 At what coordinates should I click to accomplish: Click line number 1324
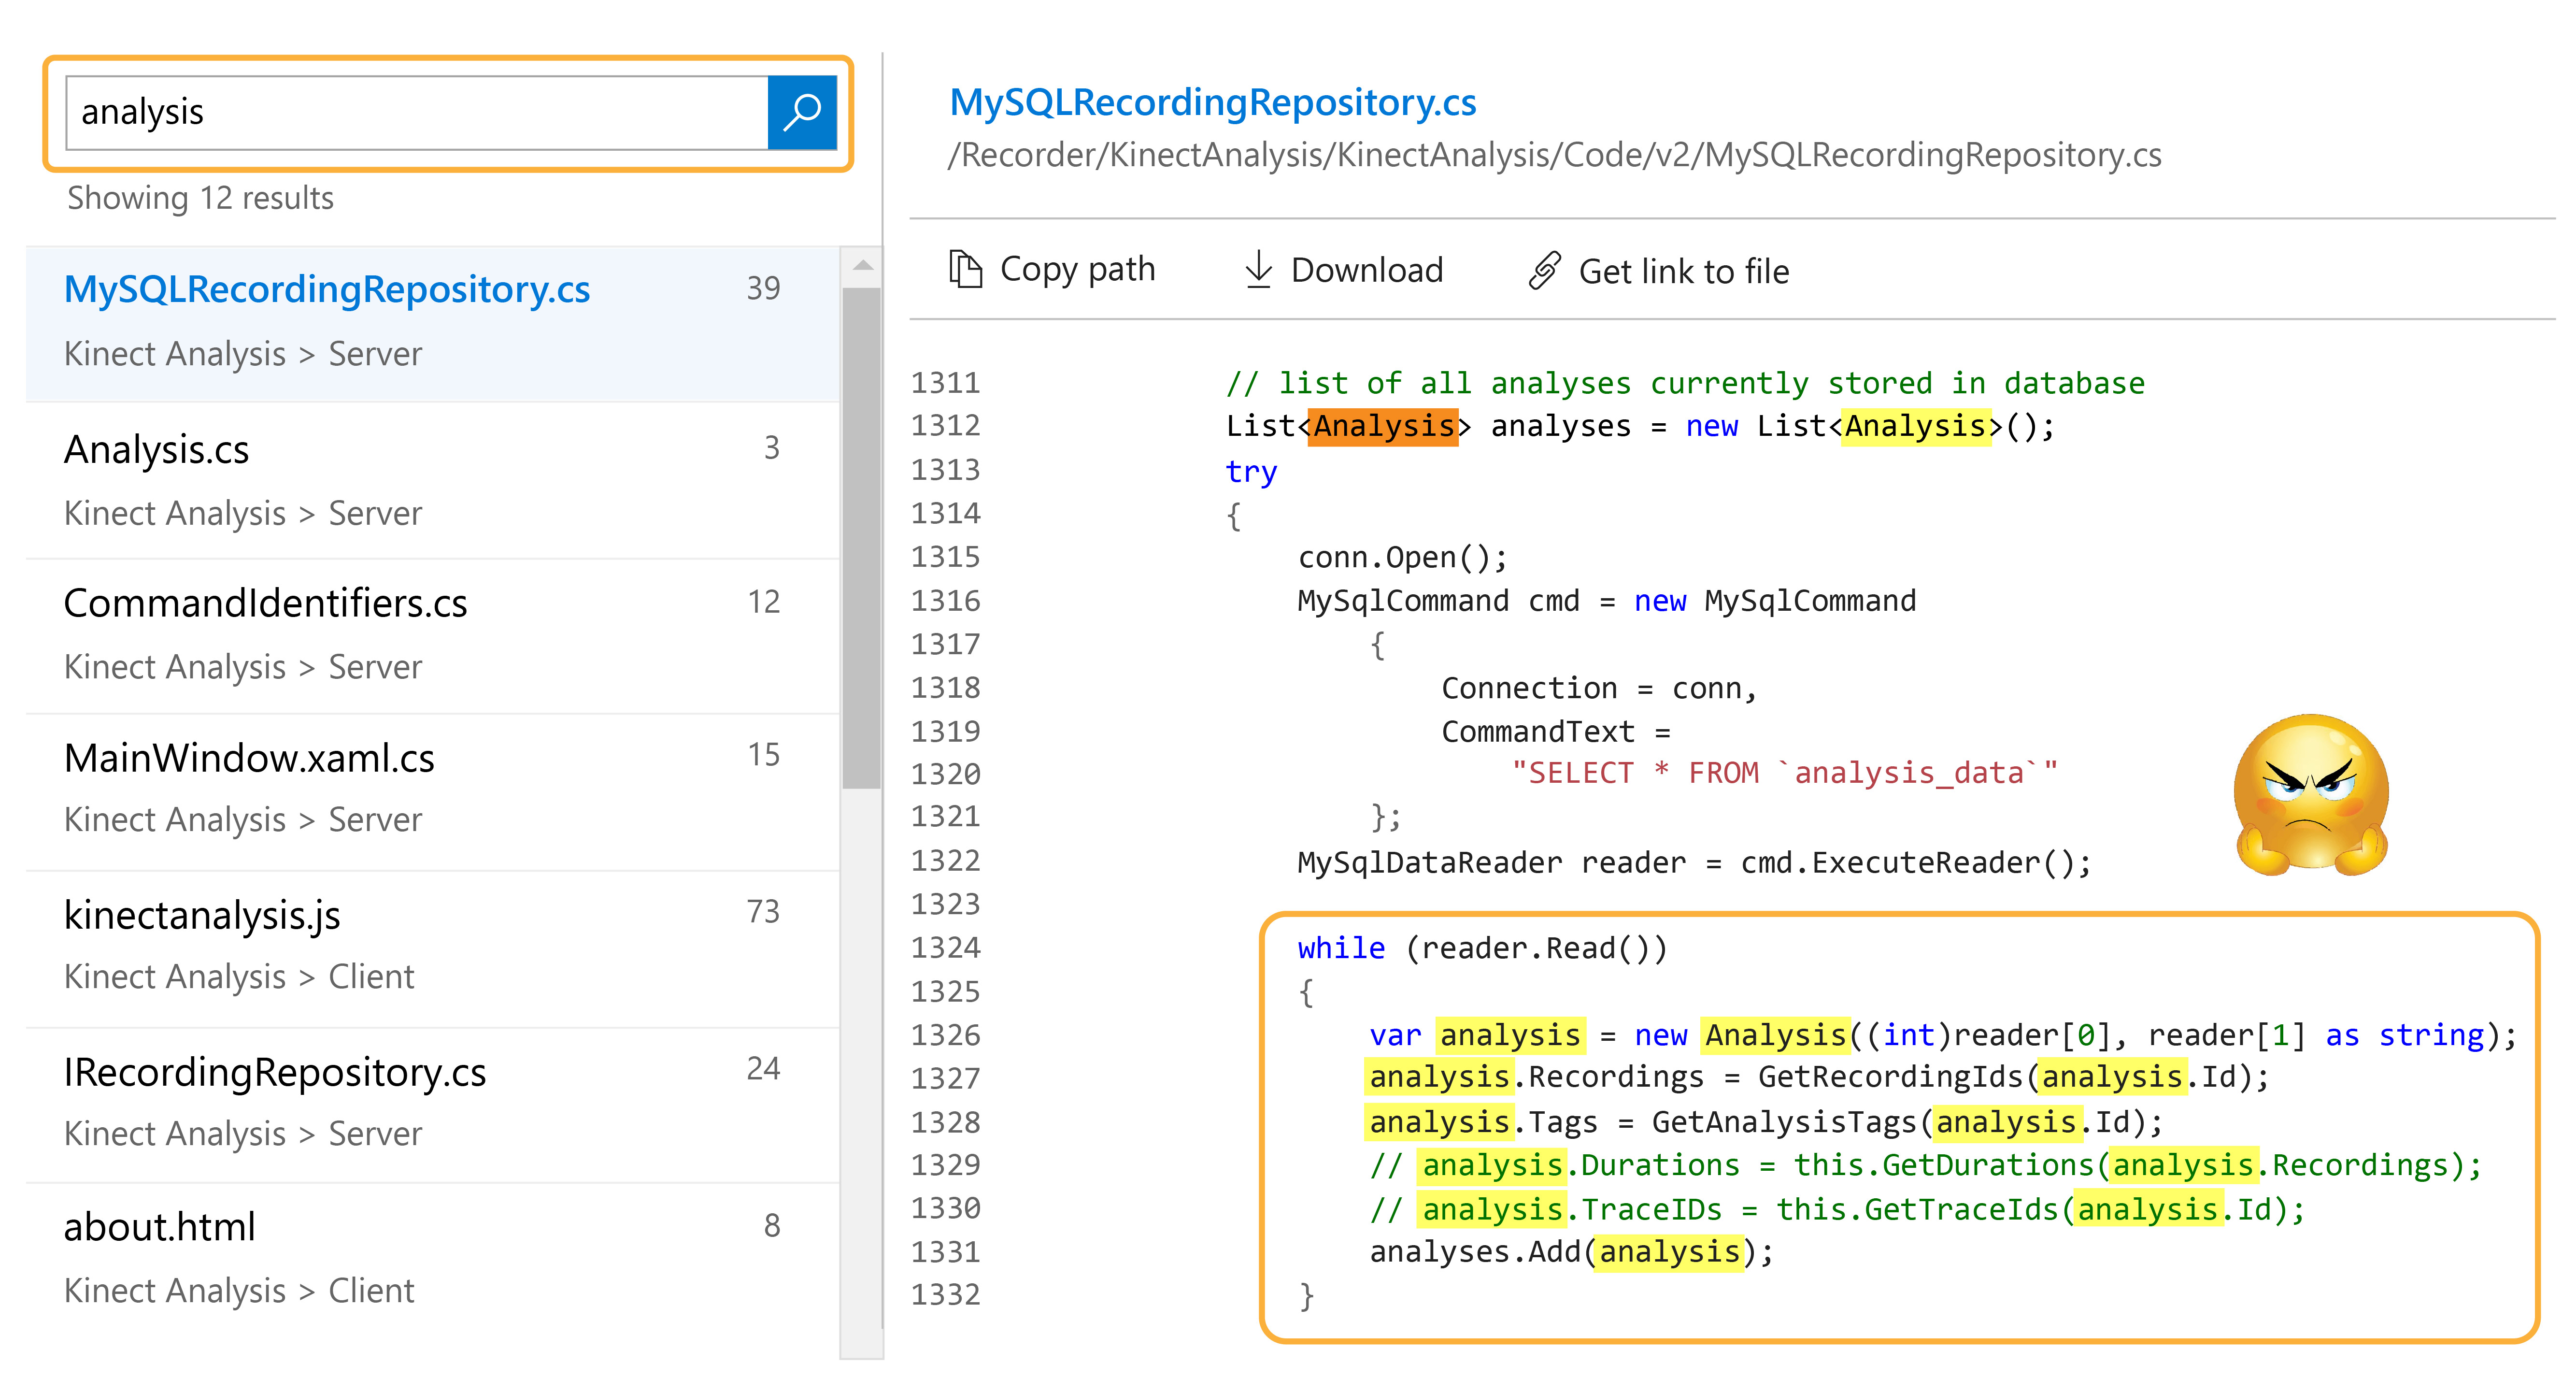point(945,948)
